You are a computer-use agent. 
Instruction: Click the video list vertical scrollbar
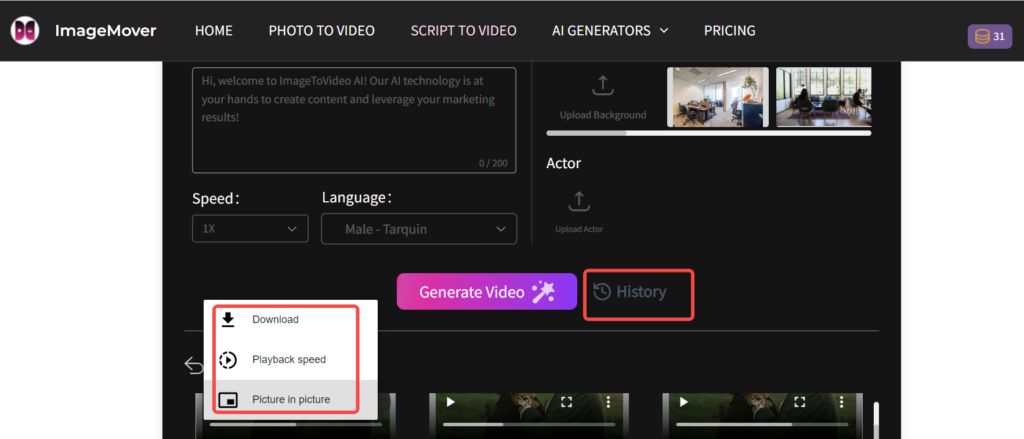pyautogui.click(x=876, y=418)
